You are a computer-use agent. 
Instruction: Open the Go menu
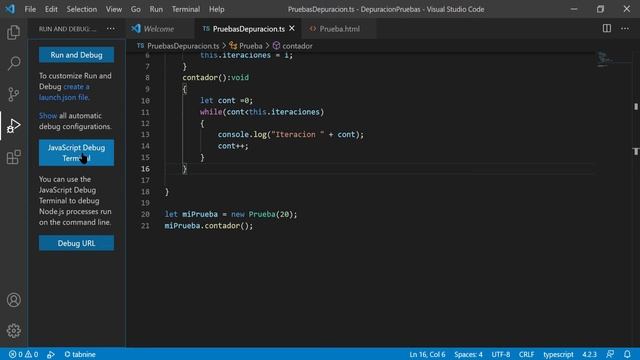pos(136,9)
